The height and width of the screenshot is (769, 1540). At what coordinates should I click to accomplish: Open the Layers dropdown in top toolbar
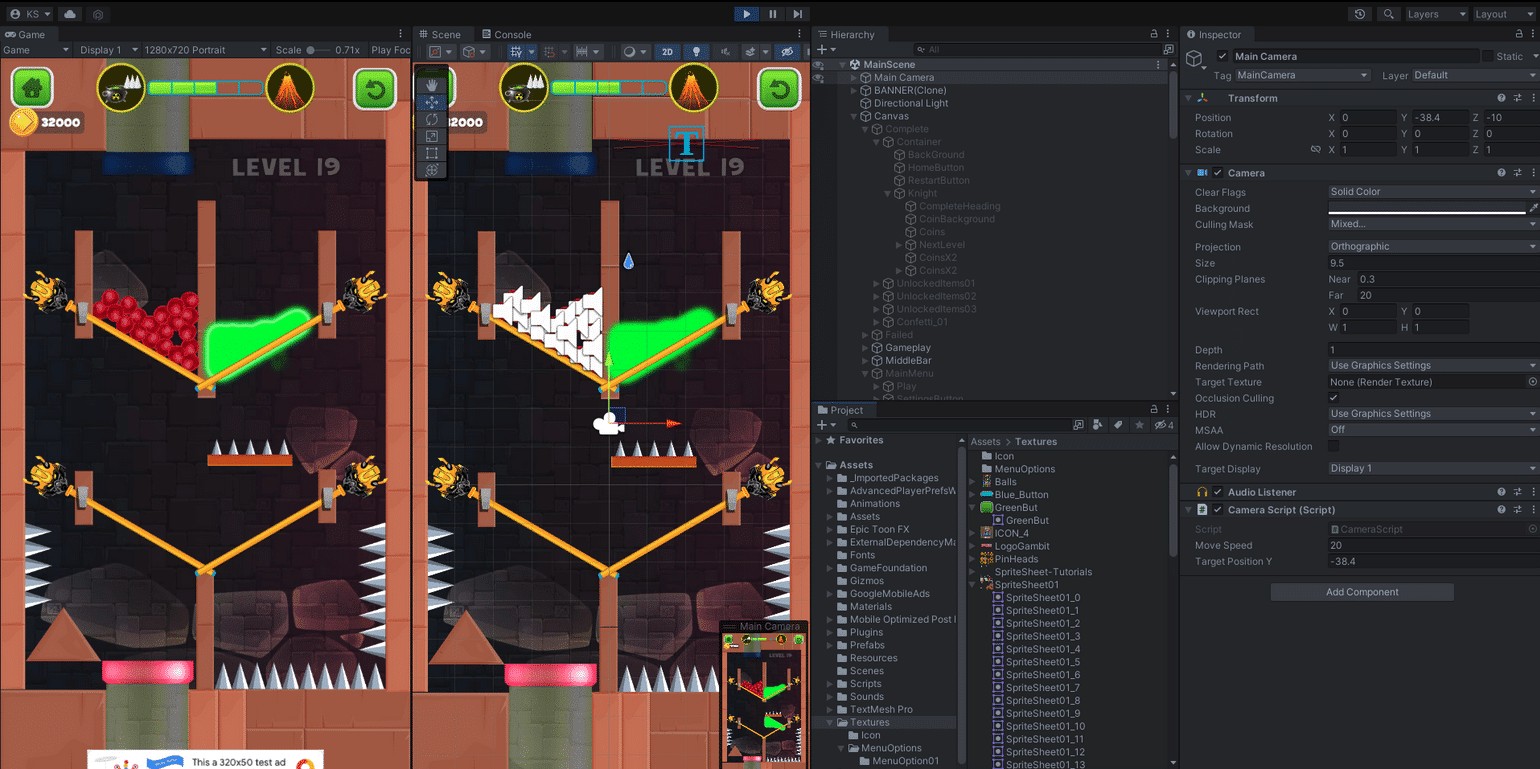1435,14
